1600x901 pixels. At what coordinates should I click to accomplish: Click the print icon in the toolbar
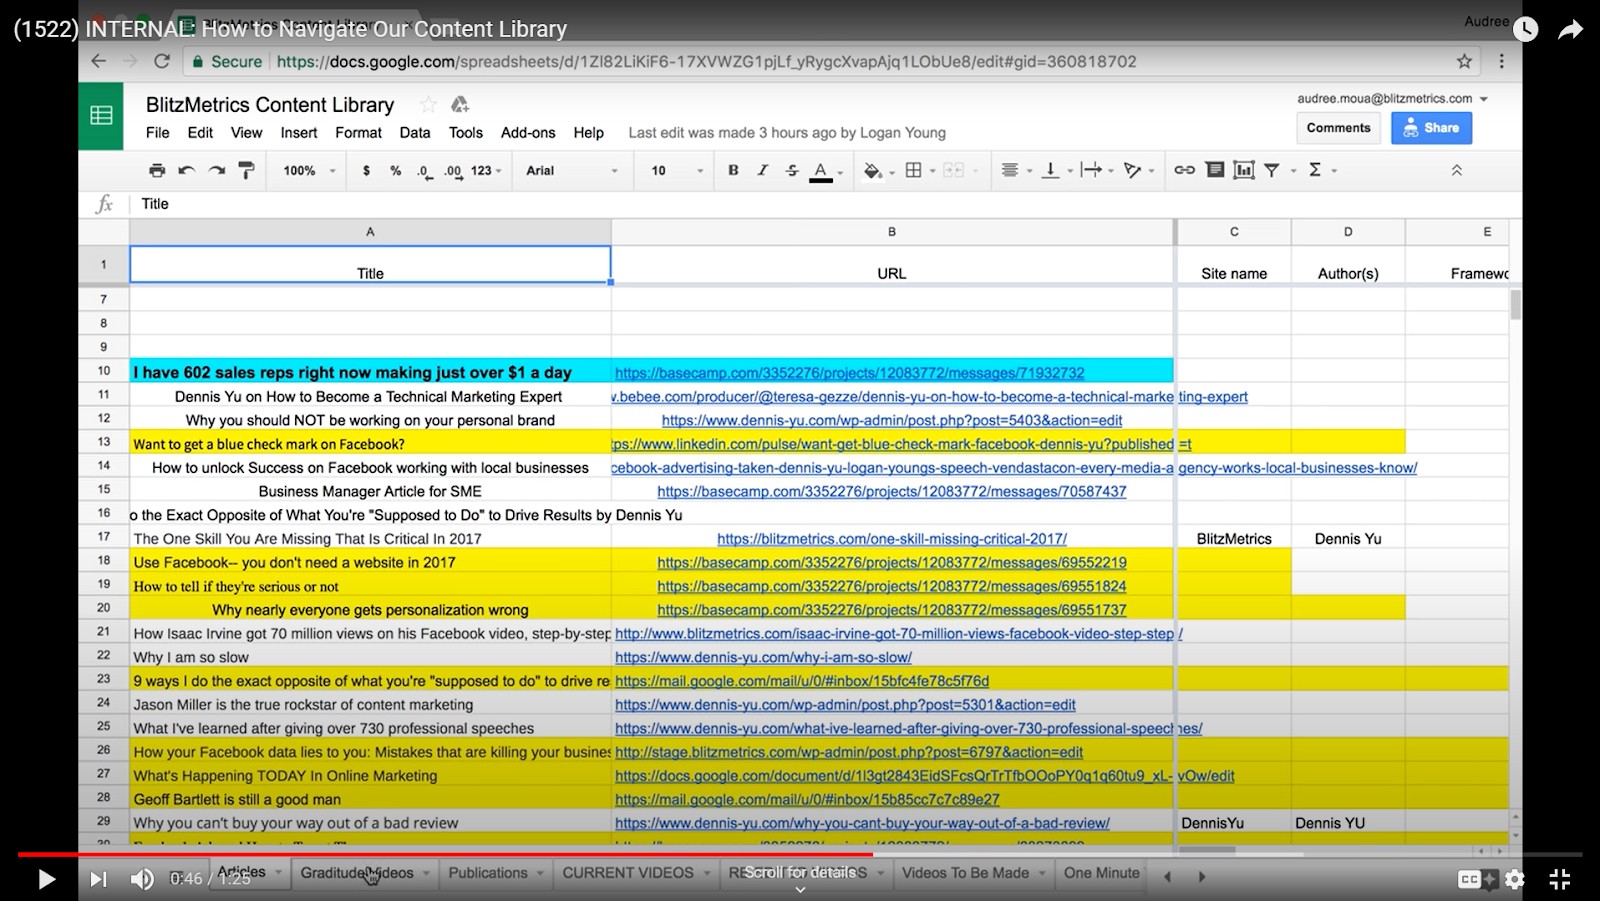coord(157,171)
